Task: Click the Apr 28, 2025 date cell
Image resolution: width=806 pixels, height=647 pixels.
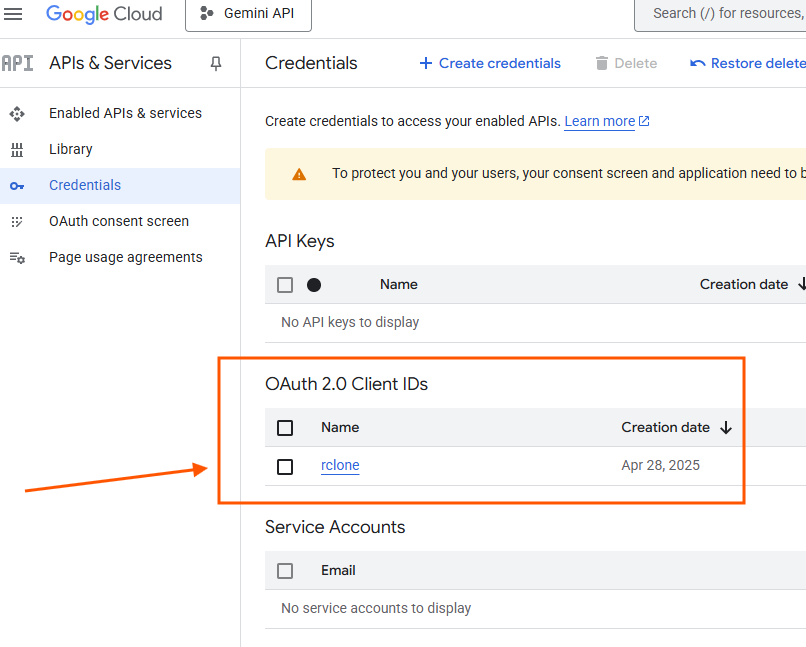Action: coord(661,465)
